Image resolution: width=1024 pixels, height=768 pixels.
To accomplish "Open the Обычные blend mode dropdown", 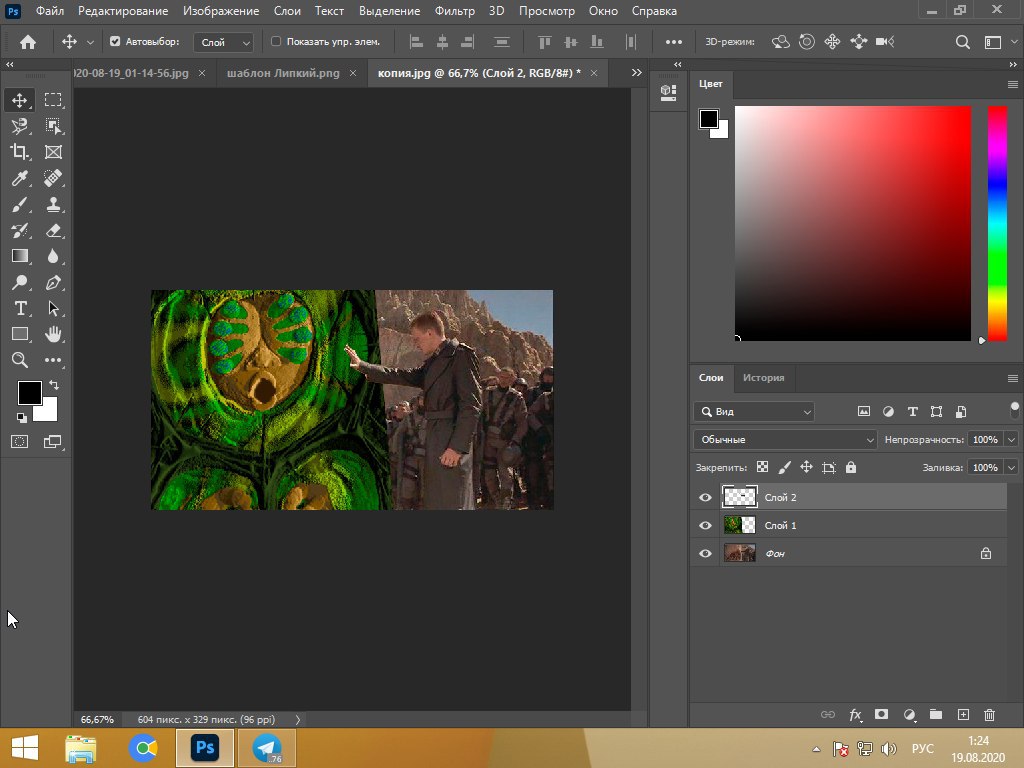I will point(785,439).
